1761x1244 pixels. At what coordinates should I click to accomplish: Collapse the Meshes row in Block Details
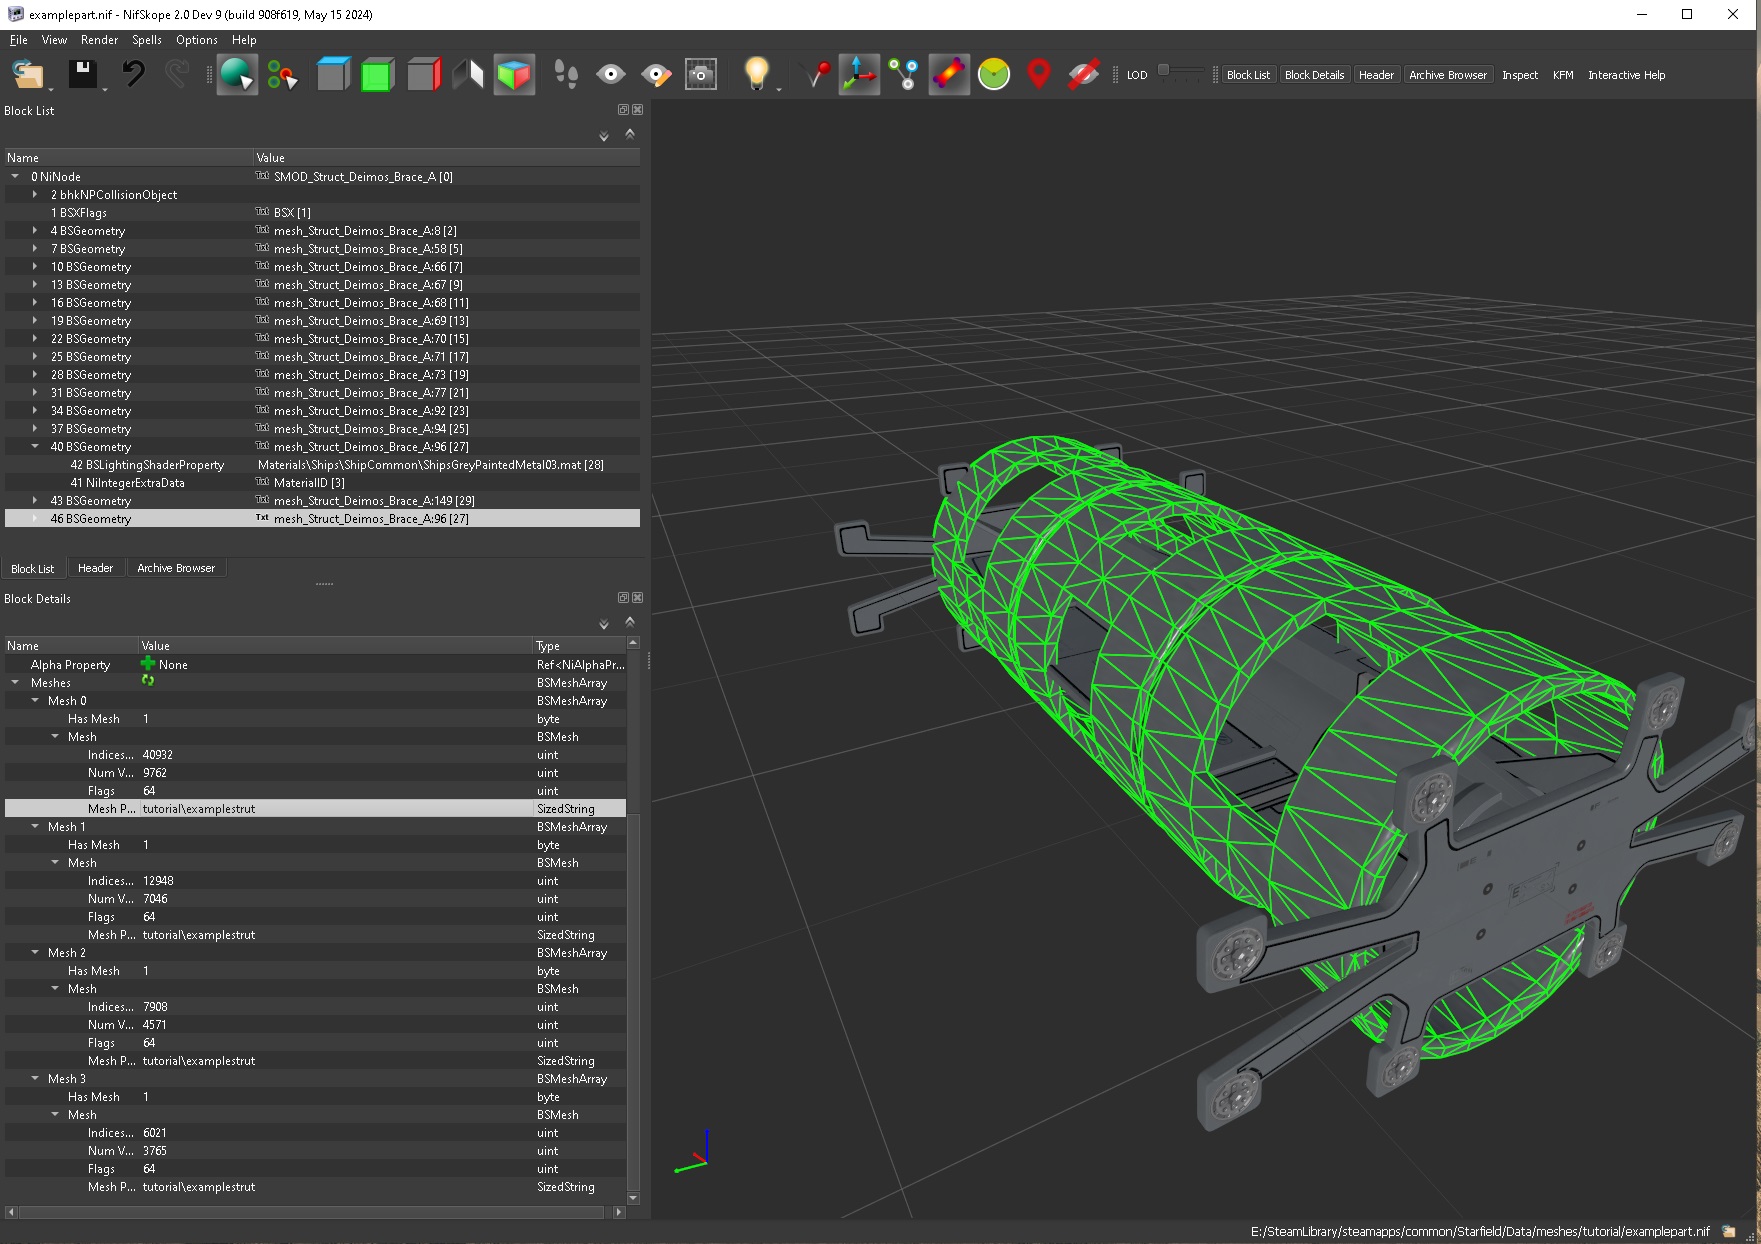coord(15,683)
